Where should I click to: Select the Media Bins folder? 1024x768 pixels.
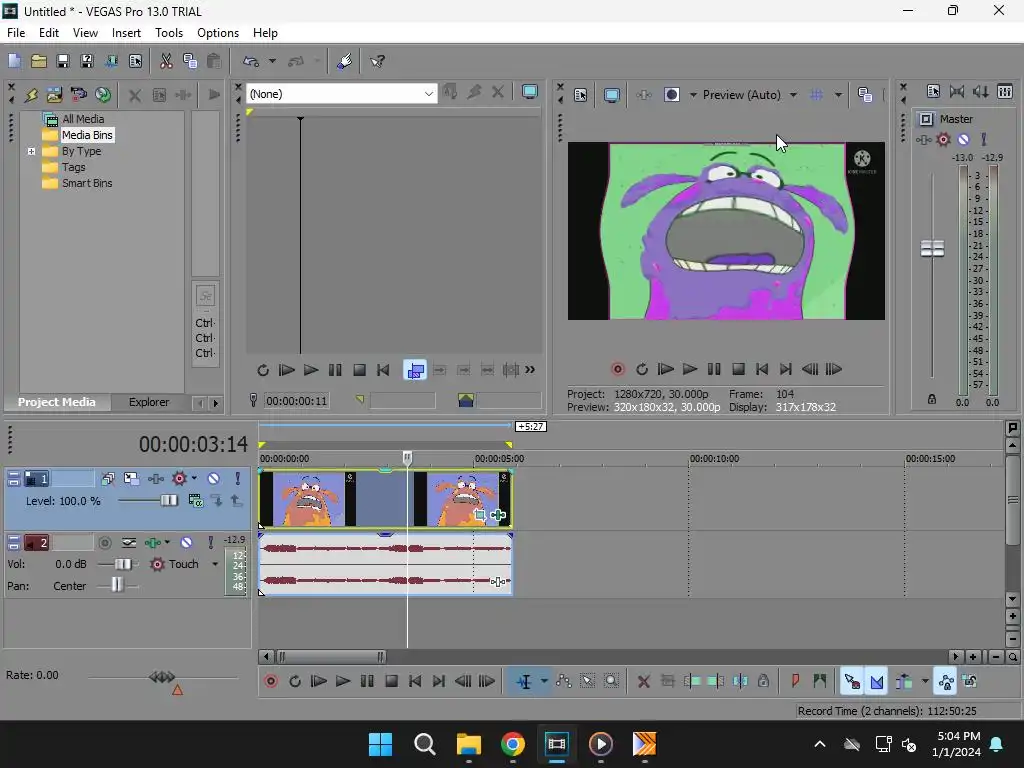click(87, 135)
